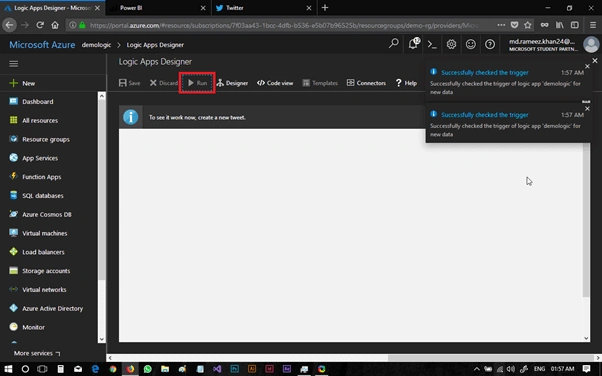This screenshot has width=602, height=376.
Task: Open WhatsApp from the taskbar
Action: (147, 369)
